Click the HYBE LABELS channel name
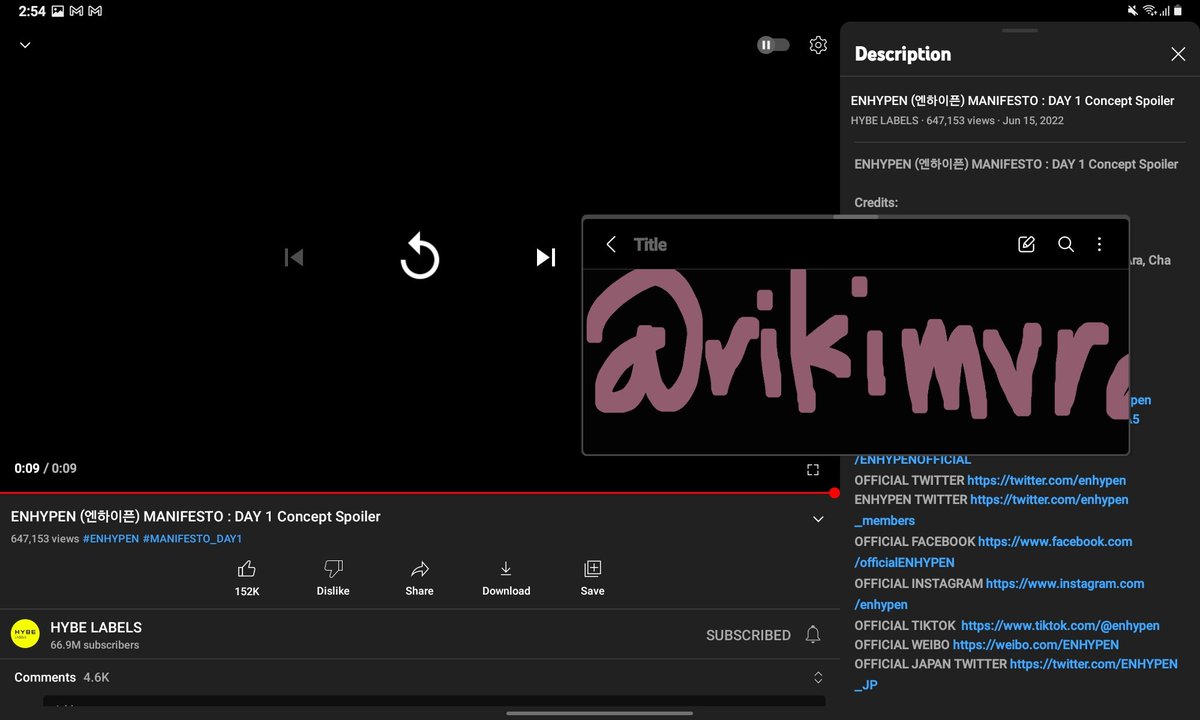 click(96, 627)
